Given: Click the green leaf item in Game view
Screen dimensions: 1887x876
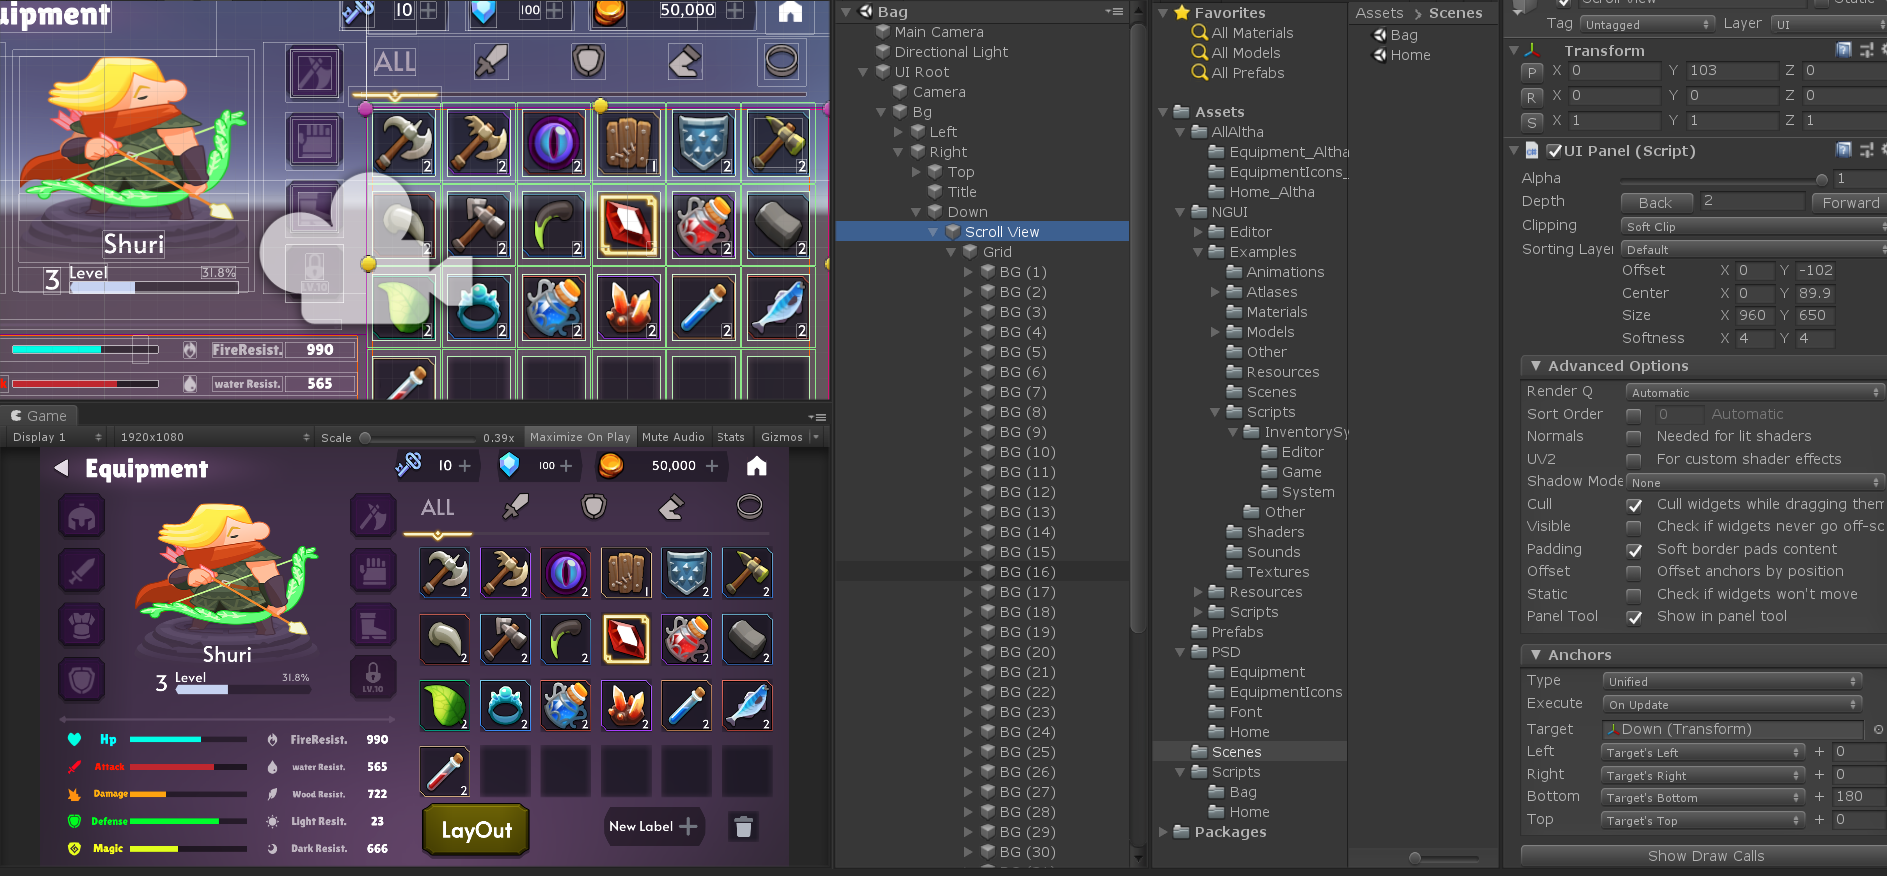Looking at the screenshot, I should coord(444,706).
